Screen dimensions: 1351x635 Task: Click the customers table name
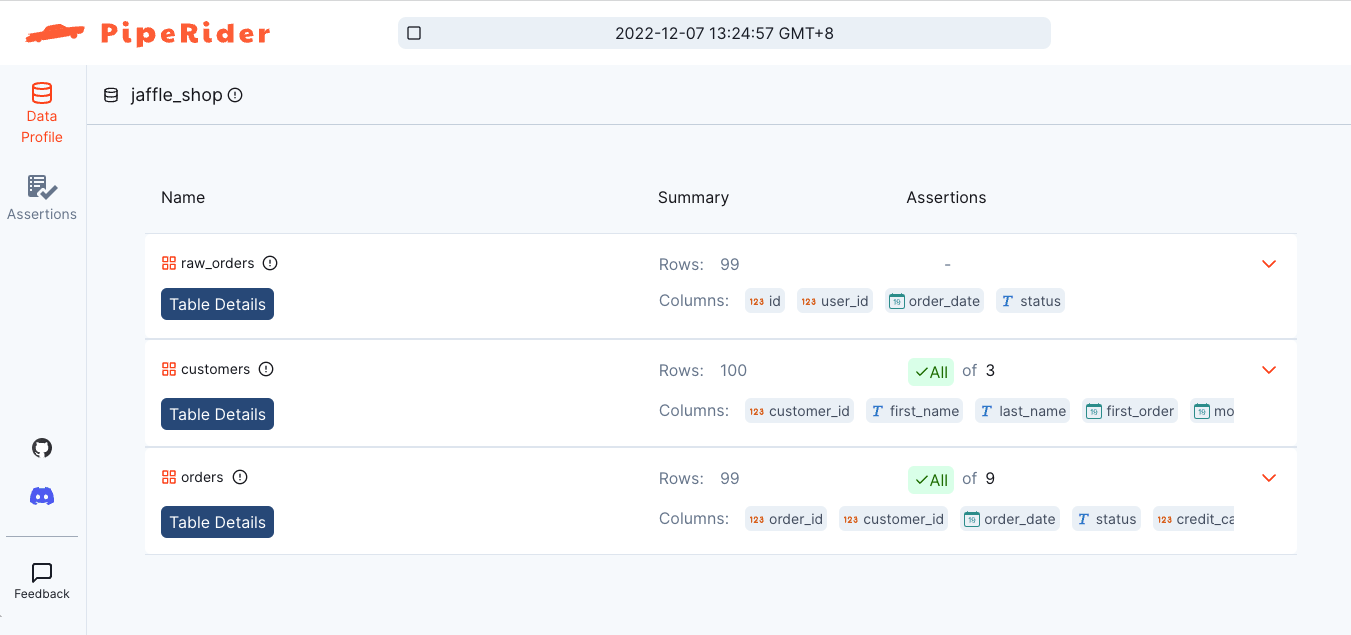coord(216,369)
